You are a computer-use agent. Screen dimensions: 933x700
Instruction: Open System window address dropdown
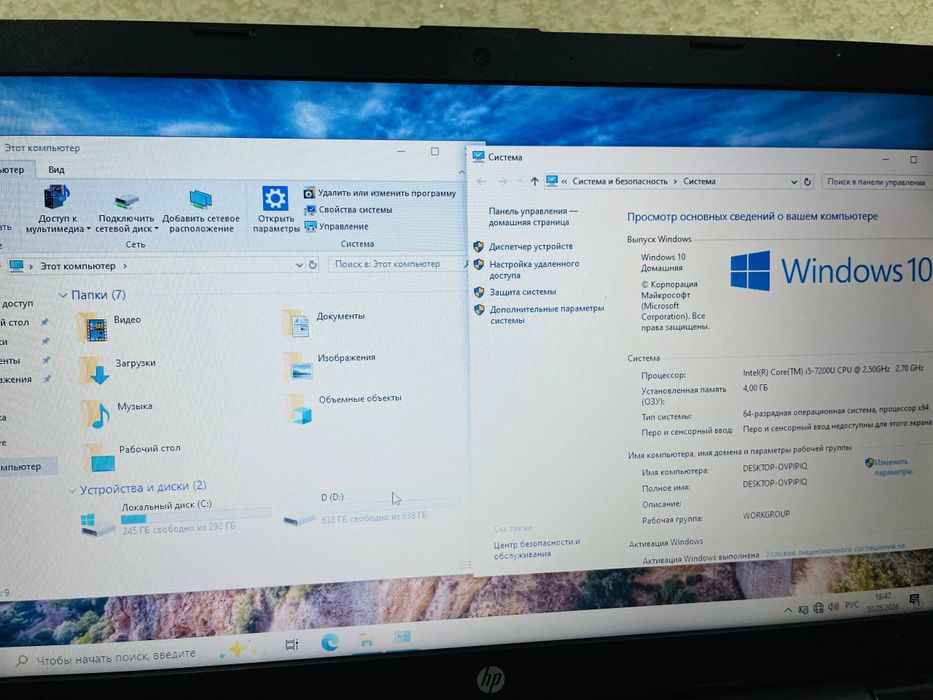point(794,182)
